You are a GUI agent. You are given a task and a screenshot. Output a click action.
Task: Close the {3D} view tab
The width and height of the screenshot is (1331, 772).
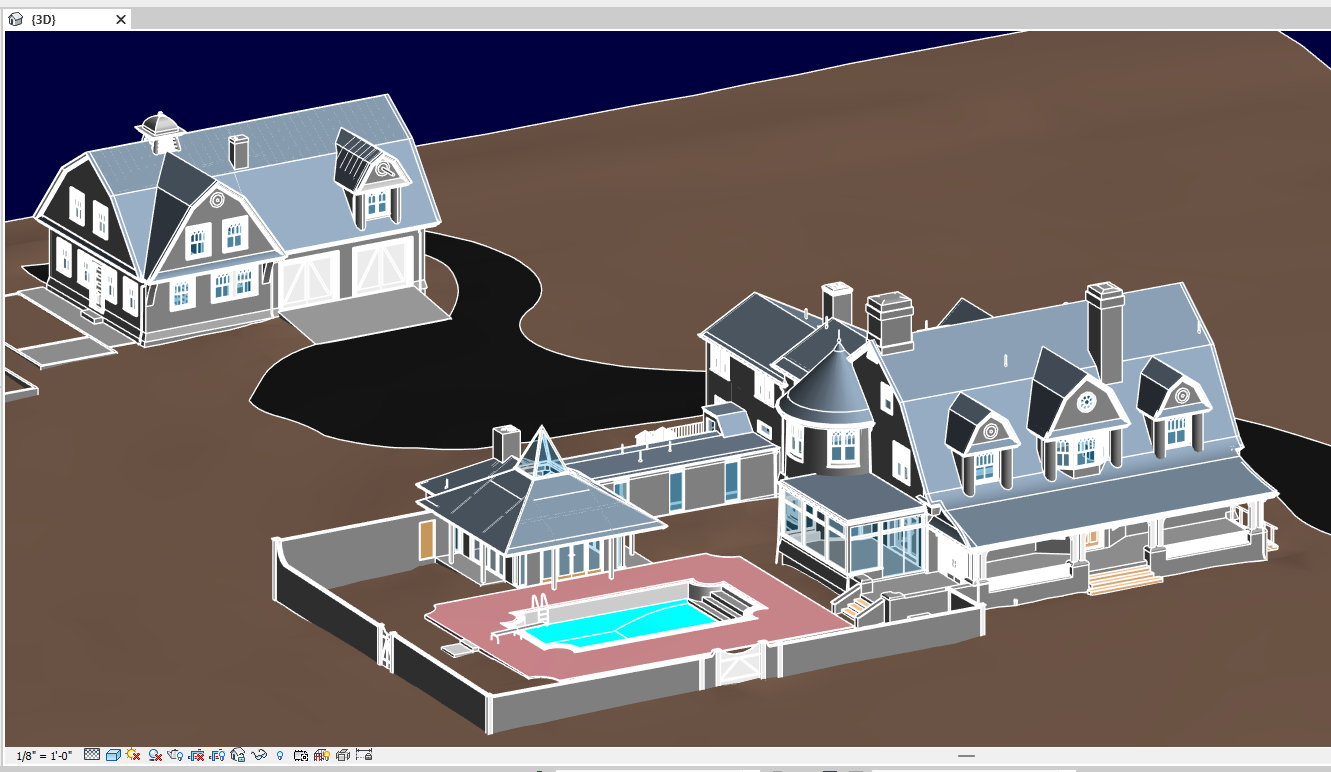click(121, 19)
